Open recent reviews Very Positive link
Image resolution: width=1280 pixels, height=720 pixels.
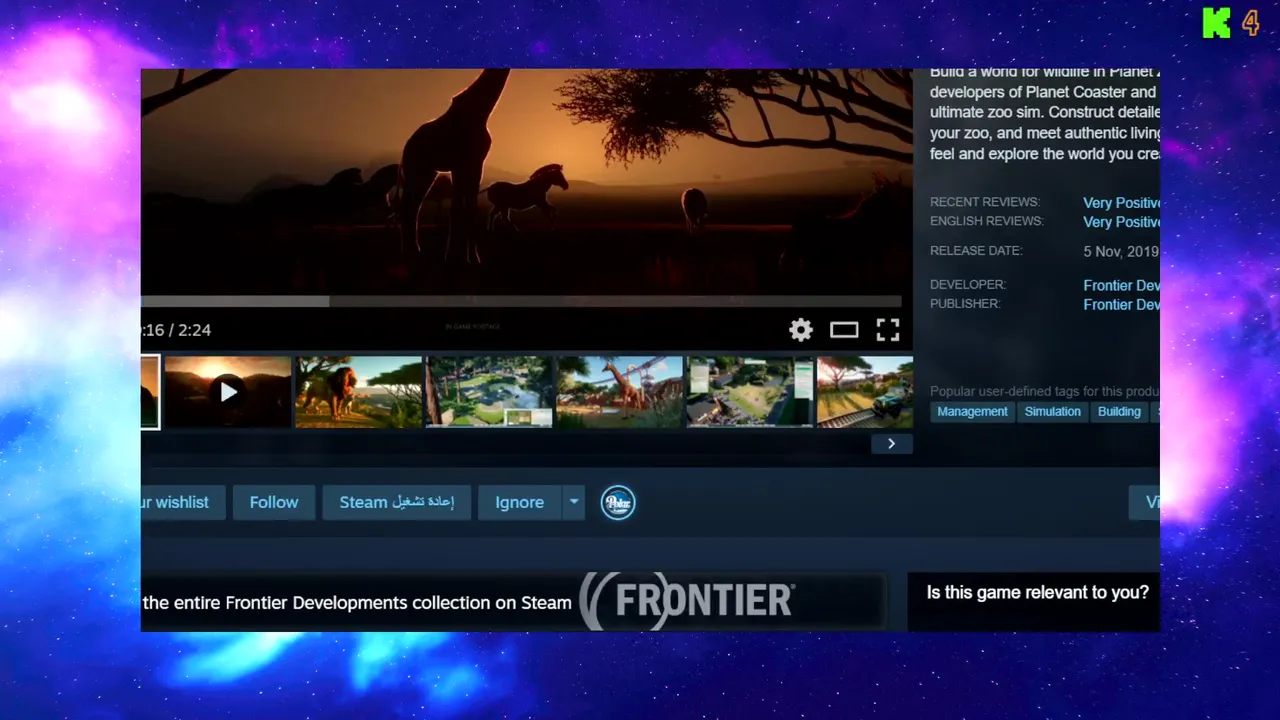(1121, 203)
